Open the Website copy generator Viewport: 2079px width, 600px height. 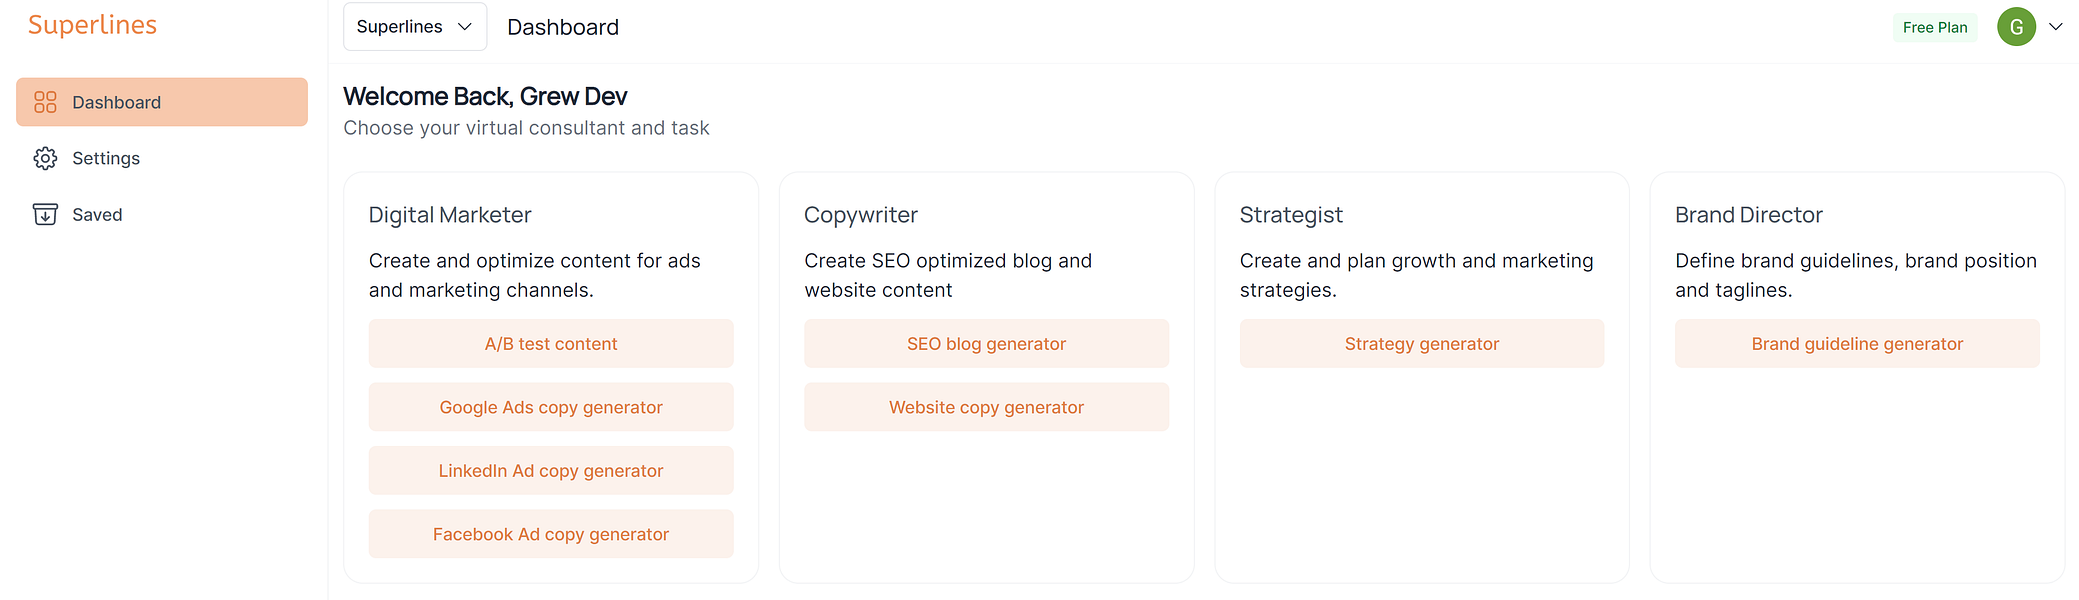coord(986,407)
